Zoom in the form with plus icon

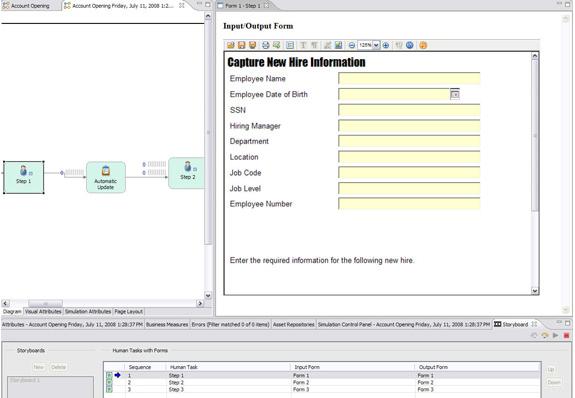pos(386,45)
